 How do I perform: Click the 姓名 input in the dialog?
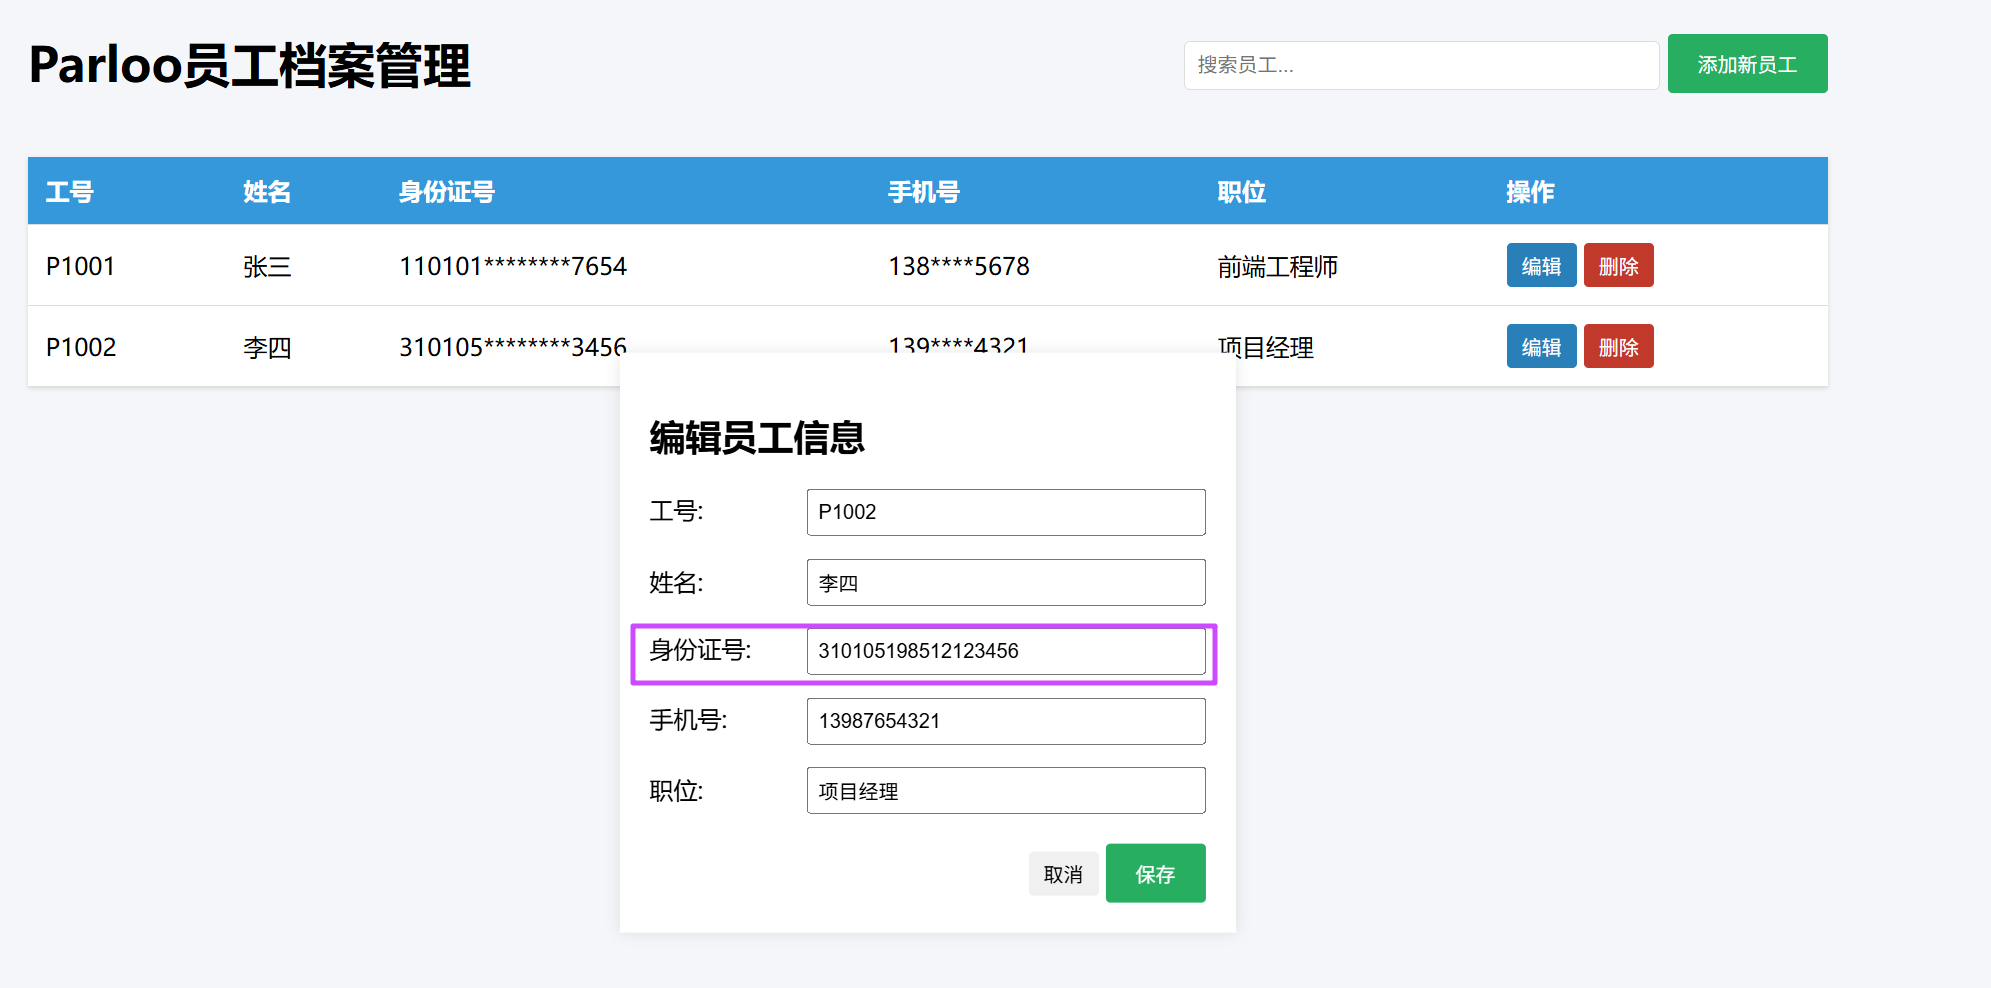pos(1005,583)
